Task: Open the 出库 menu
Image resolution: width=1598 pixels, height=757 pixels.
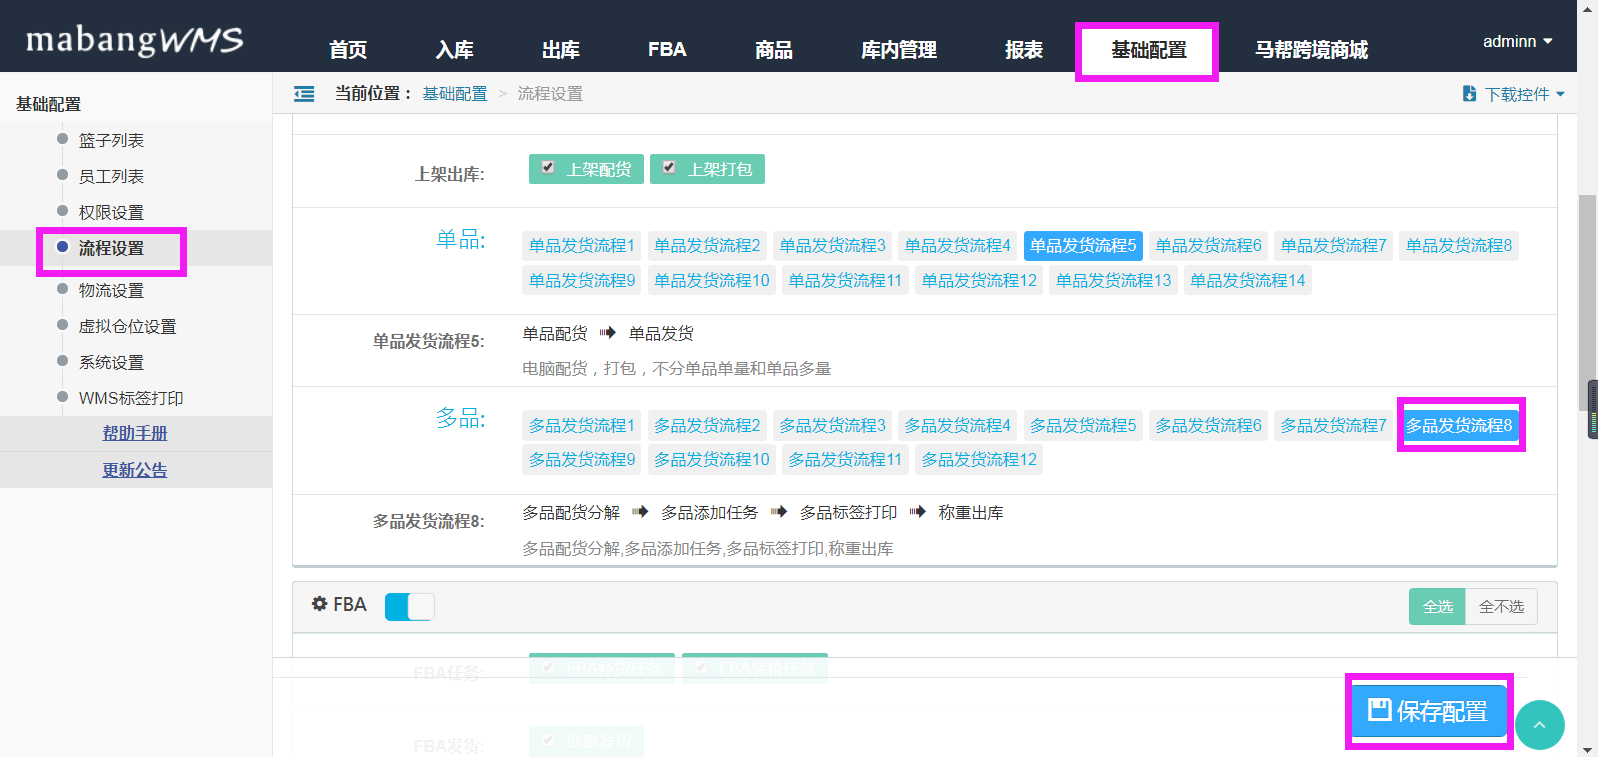Action: tap(561, 50)
